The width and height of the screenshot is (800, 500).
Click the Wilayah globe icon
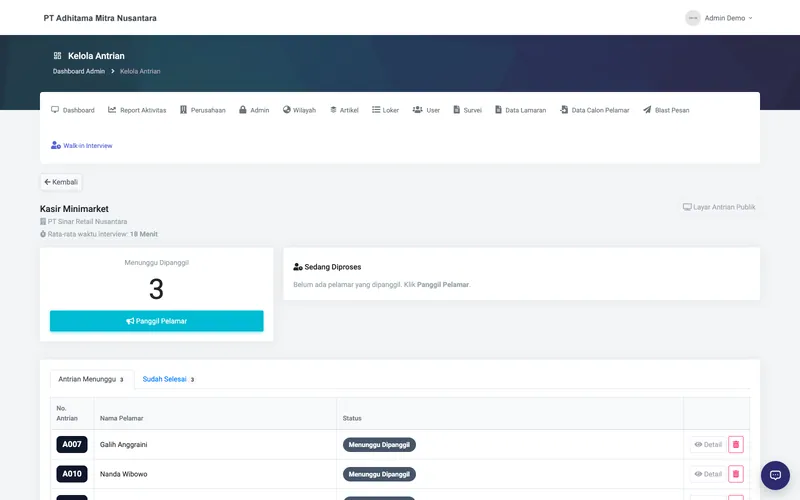click(287, 110)
